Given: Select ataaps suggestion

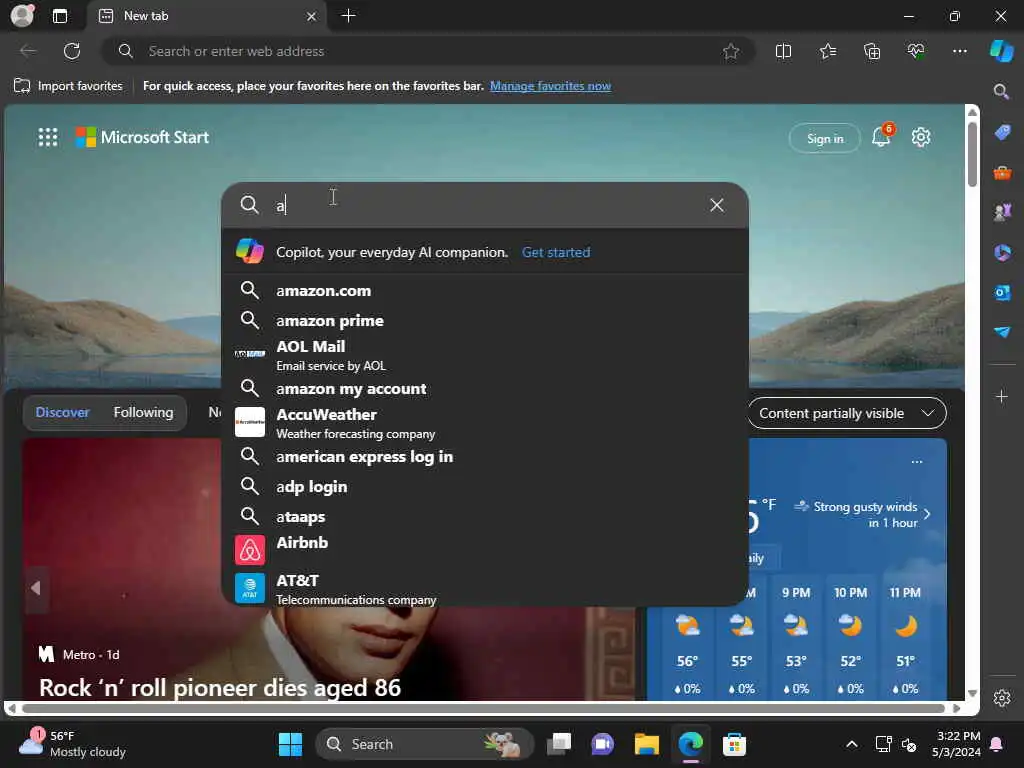Looking at the screenshot, I should point(485,517).
